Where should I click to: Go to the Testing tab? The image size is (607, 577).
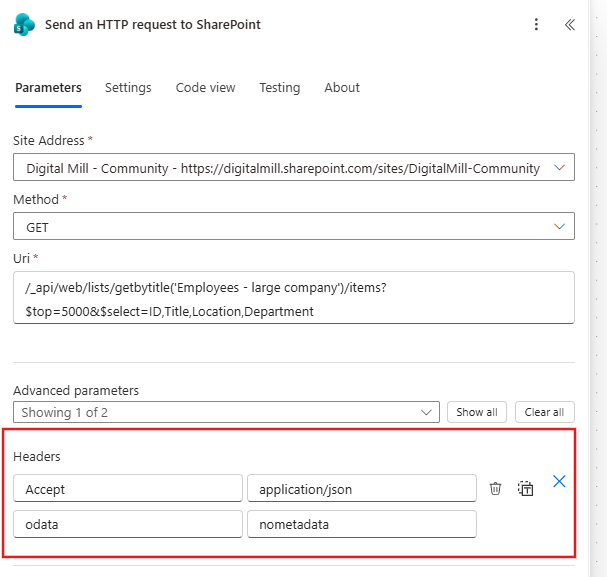(x=280, y=88)
